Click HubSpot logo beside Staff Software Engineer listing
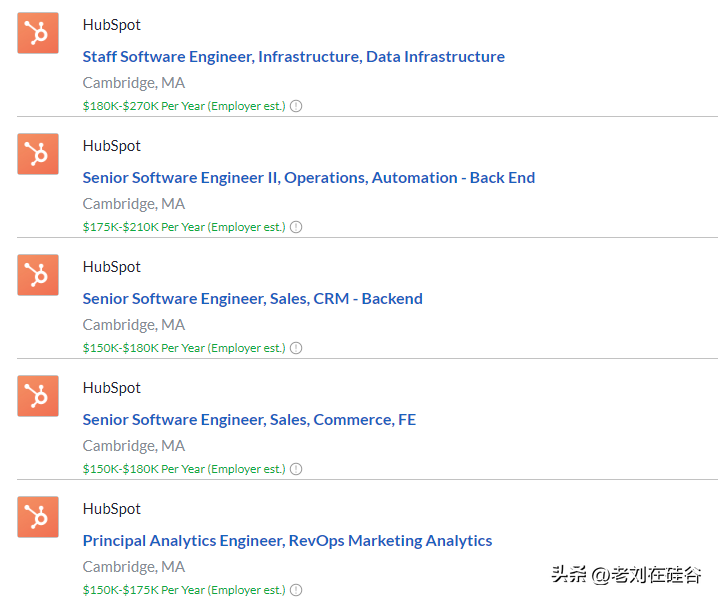 point(38,33)
